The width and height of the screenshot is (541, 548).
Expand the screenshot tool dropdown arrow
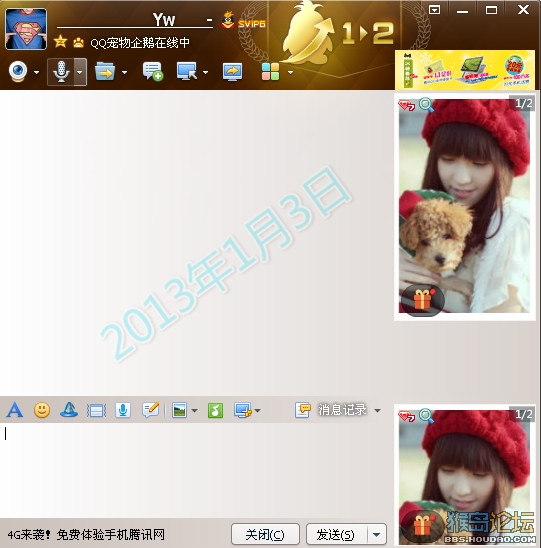click(258, 411)
